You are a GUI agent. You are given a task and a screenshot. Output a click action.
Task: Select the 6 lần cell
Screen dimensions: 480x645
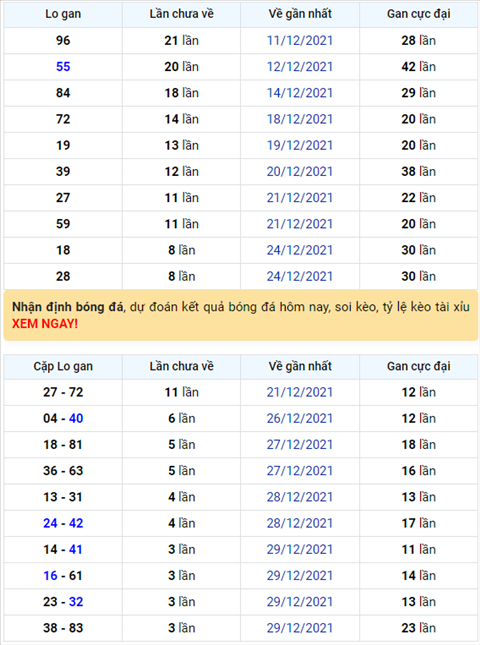(181, 418)
